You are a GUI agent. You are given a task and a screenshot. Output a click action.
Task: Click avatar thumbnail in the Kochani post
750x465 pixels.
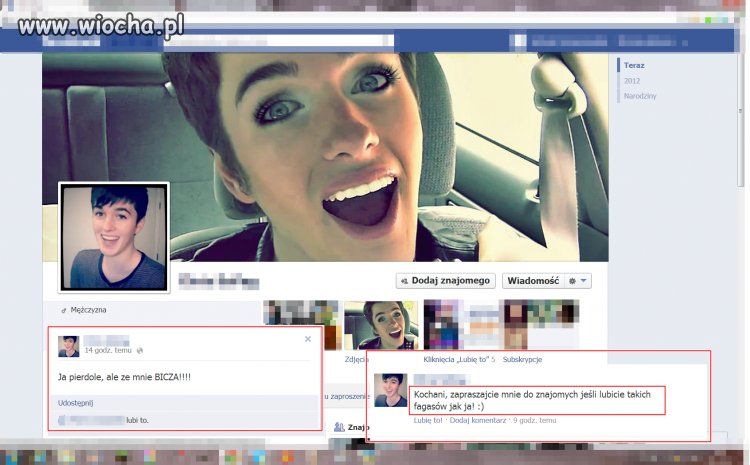pos(390,390)
